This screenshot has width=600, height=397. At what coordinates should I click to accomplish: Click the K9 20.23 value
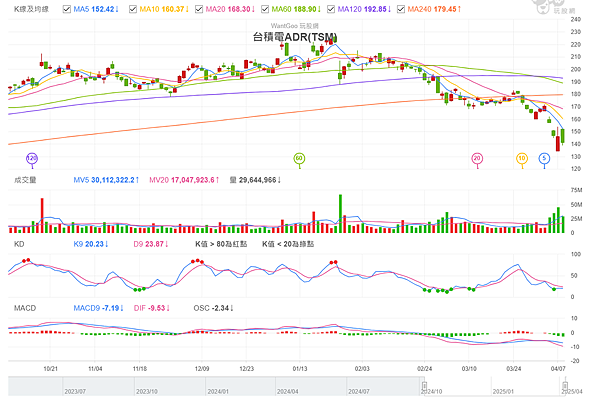pos(91,244)
